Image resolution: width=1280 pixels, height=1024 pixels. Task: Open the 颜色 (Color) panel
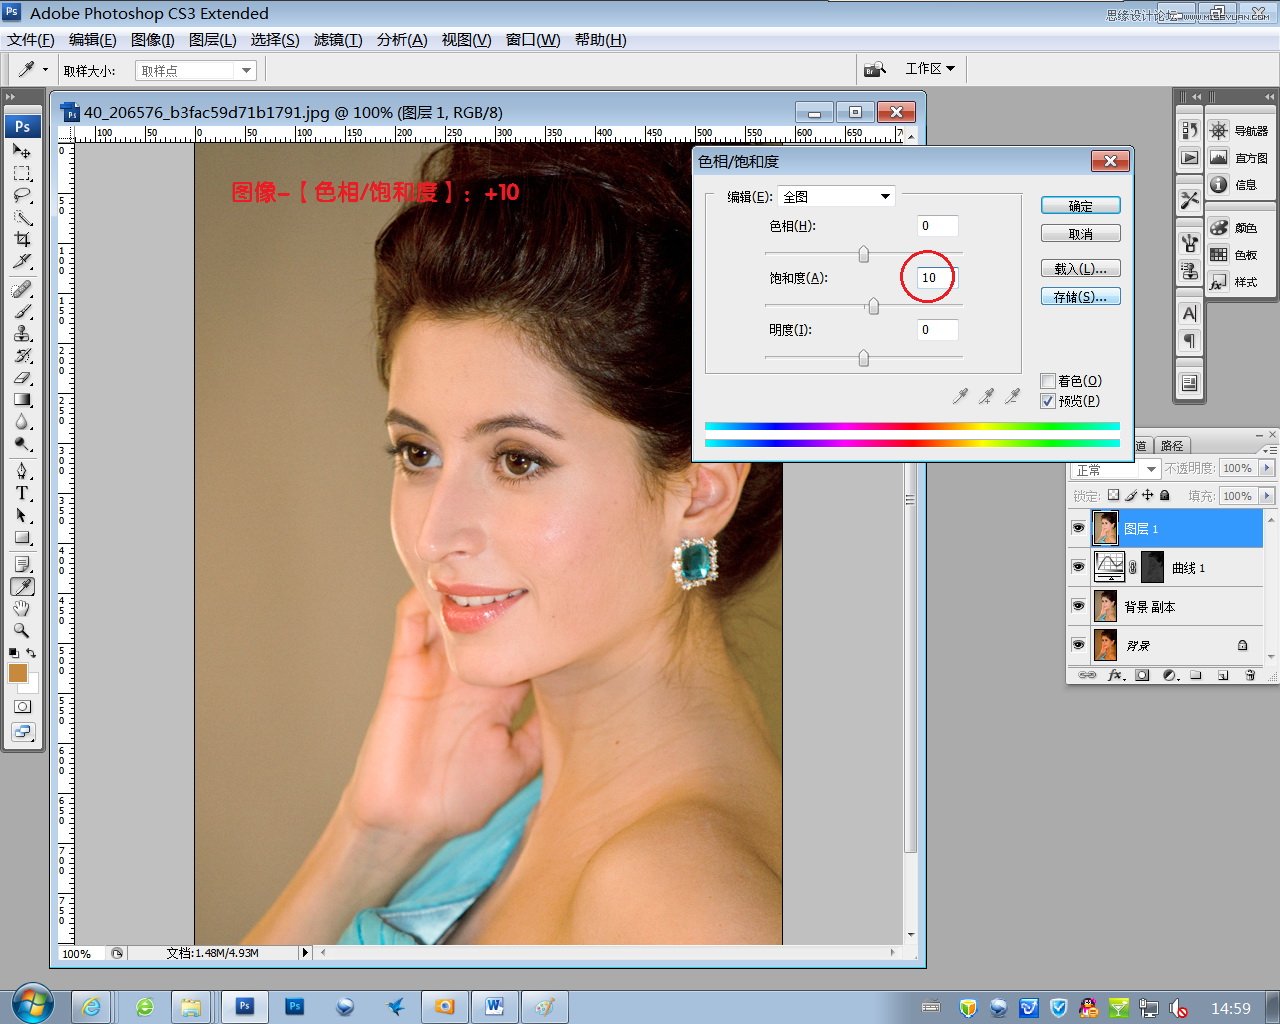tap(1218, 227)
